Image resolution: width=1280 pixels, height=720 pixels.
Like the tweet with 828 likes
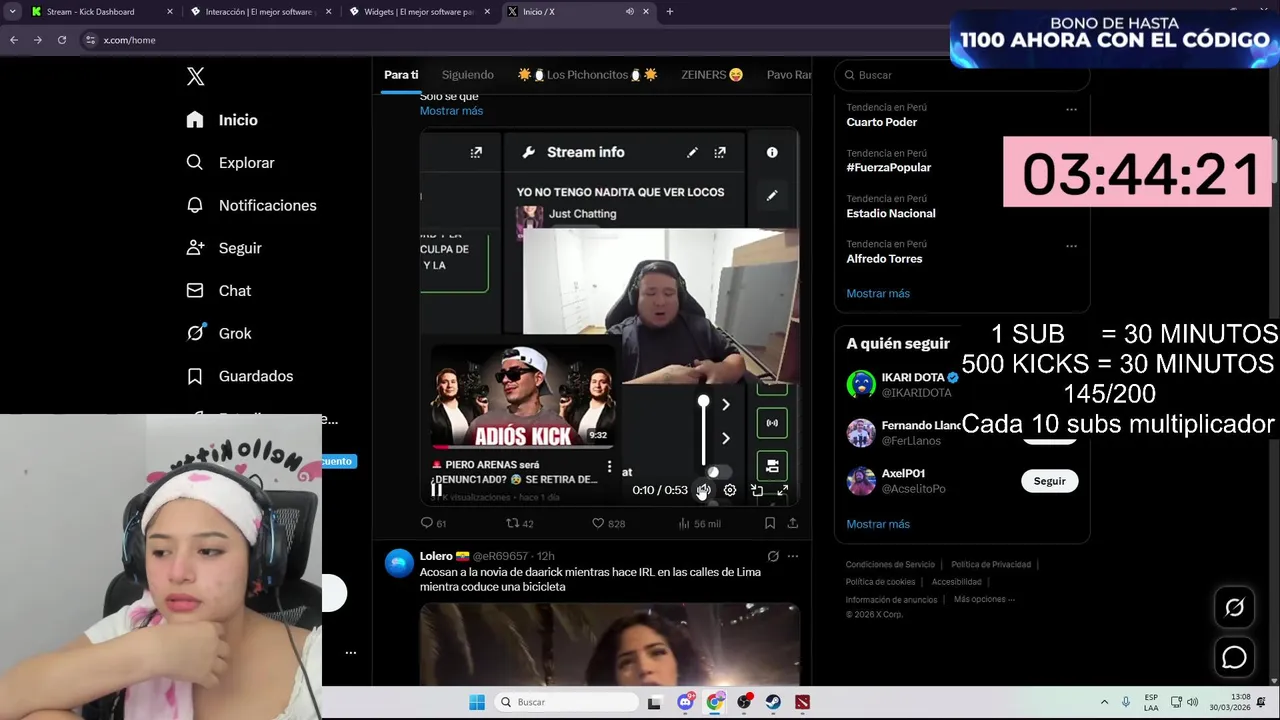coord(608,523)
